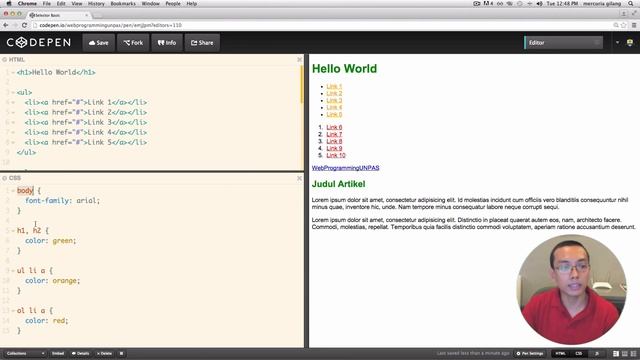Click Link 8 in the preview
Viewport: 640px width, 360px height.
pyautogui.click(x=334, y=141)
